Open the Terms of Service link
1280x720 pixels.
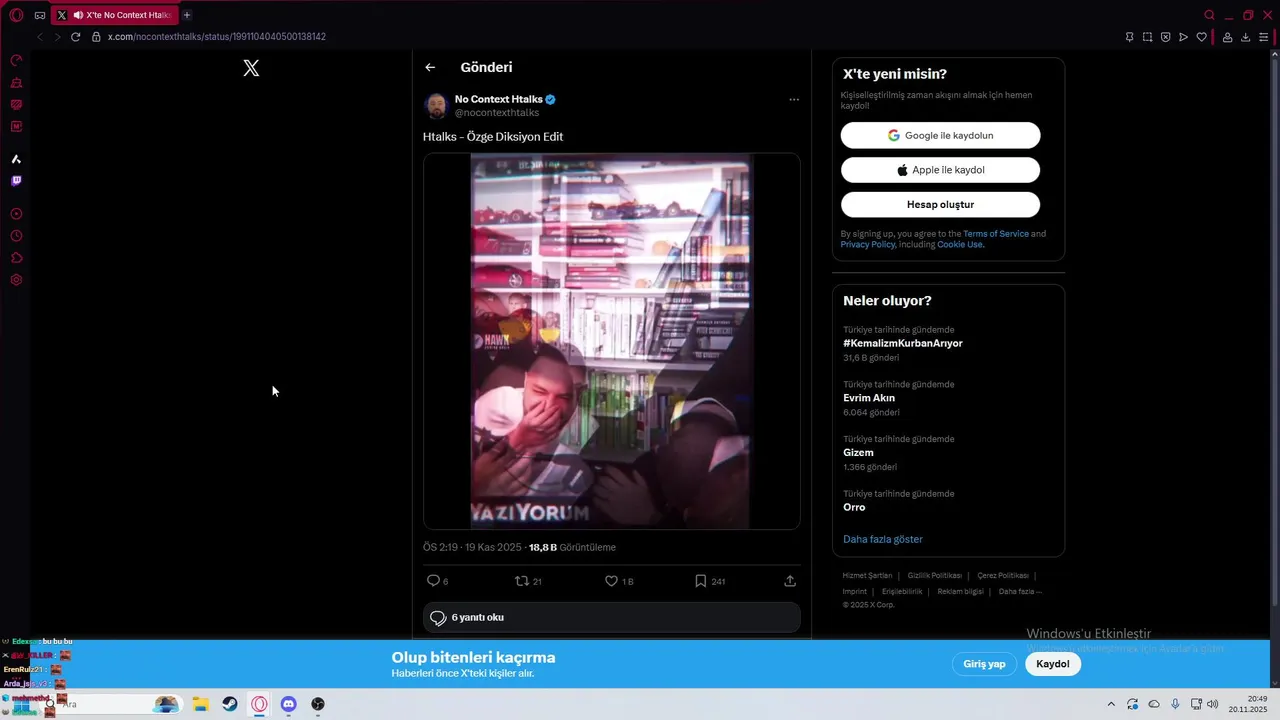(x=996, y=234)
